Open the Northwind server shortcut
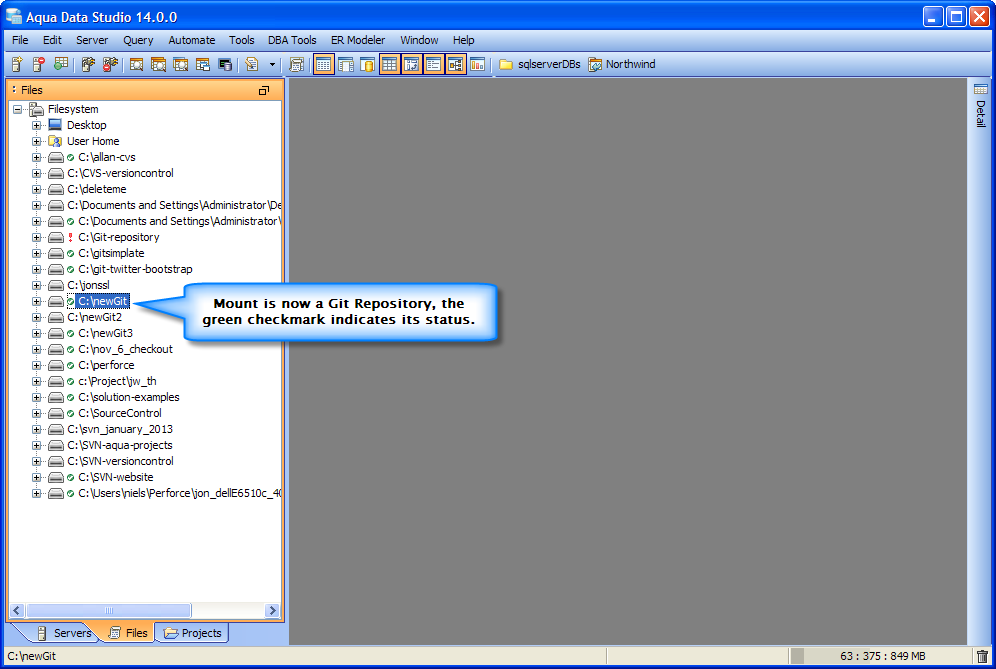 point(622,64)
